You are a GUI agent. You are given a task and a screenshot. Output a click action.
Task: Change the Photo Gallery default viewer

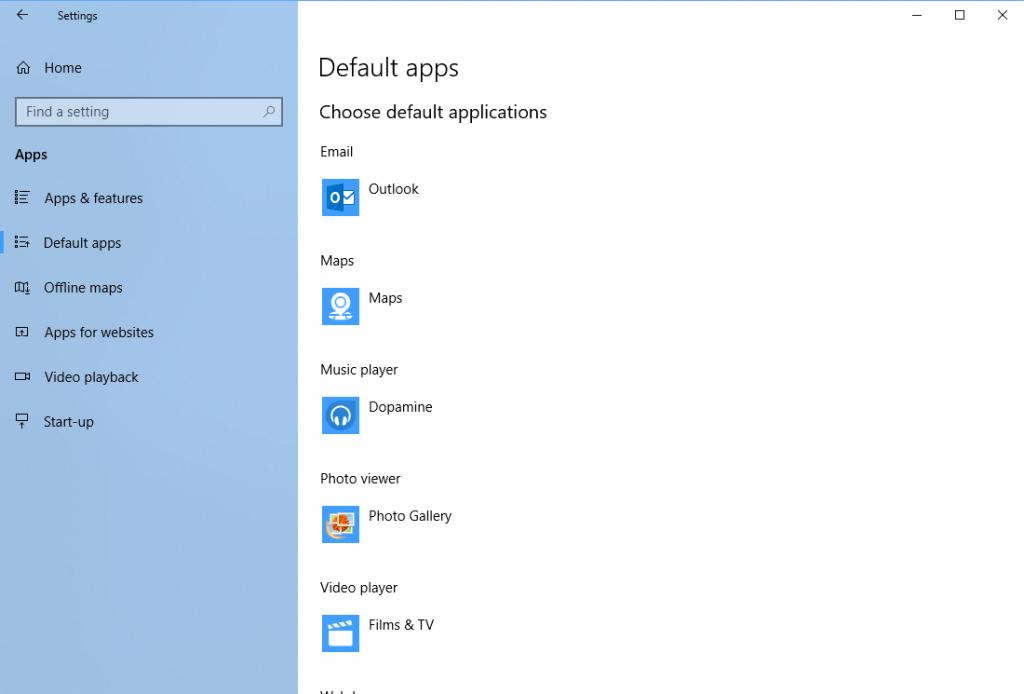410,516
